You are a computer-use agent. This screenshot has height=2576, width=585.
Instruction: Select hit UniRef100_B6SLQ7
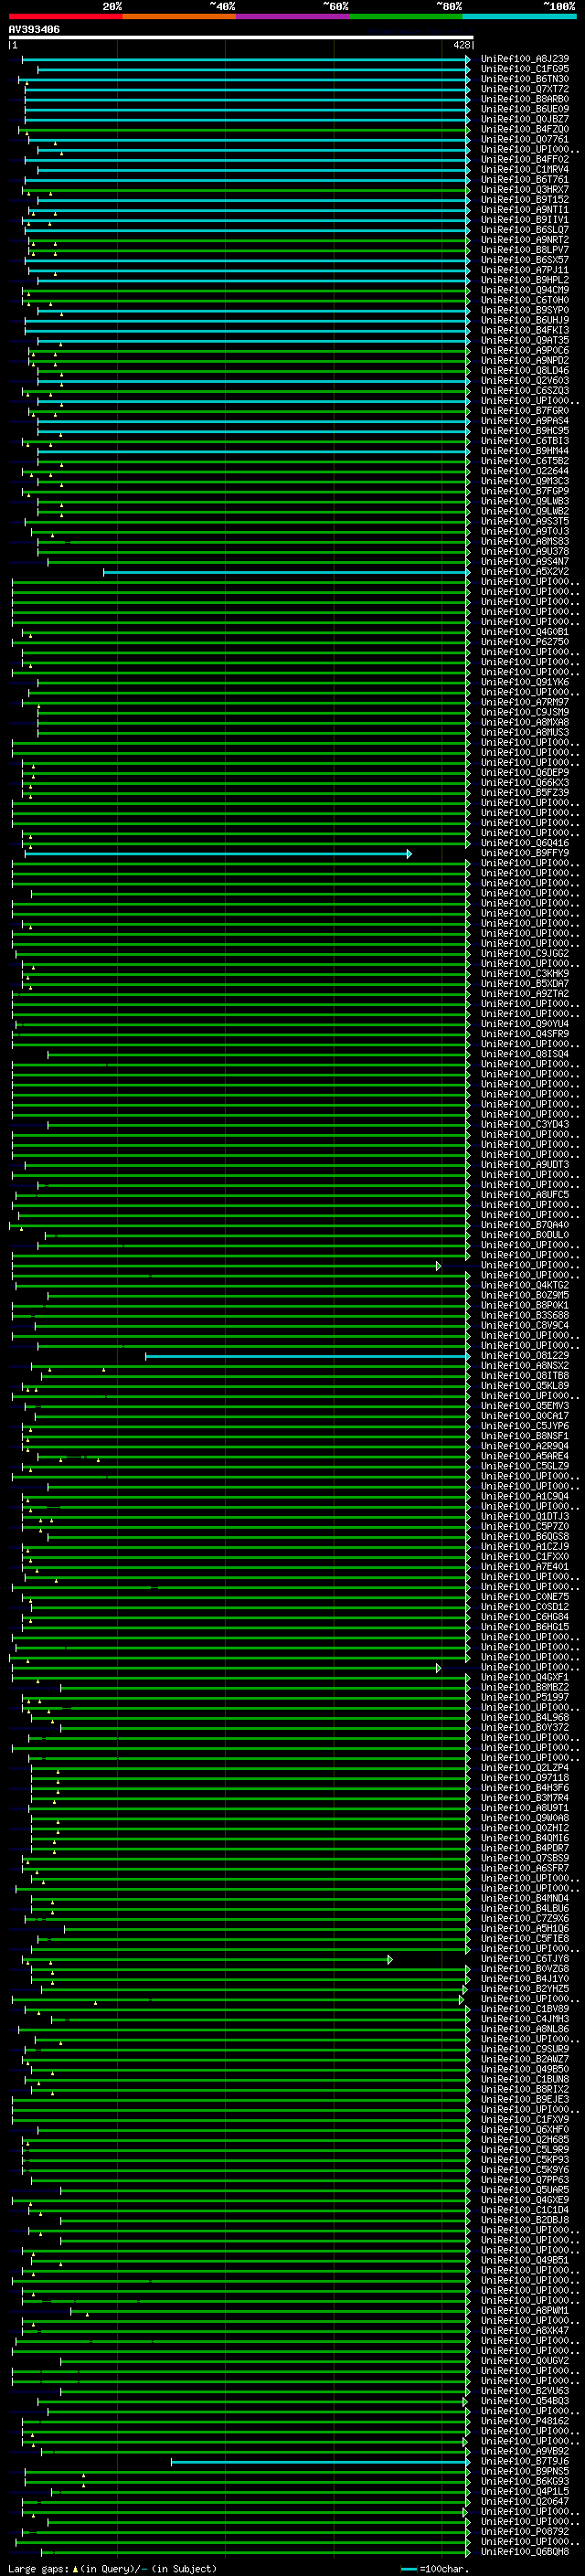tap(525, 230)
